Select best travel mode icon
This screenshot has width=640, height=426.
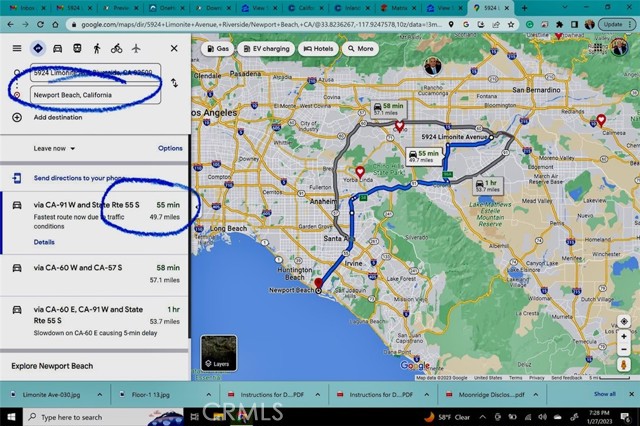38,48
